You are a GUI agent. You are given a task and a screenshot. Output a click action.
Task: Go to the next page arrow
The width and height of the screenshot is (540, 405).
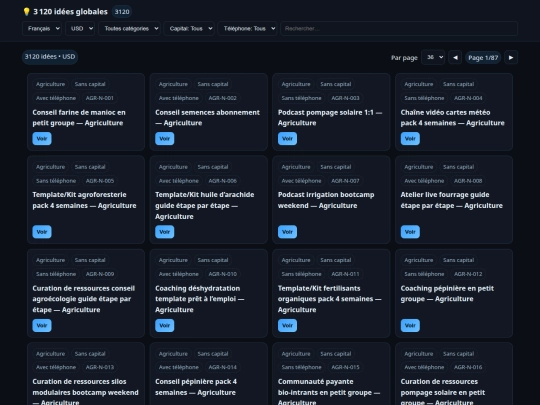pyautogui.click(x=511, y=58)
